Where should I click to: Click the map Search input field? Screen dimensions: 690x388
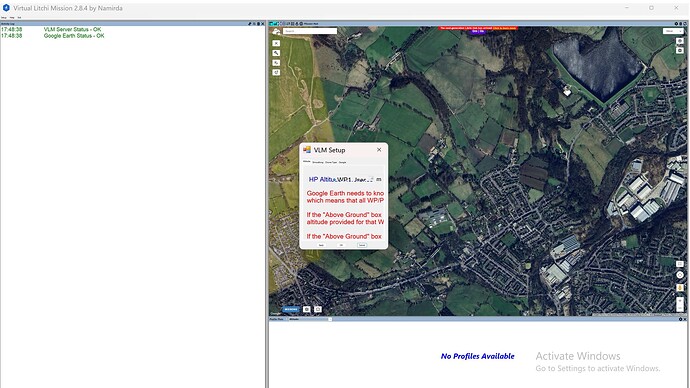[x=310, y=31]
